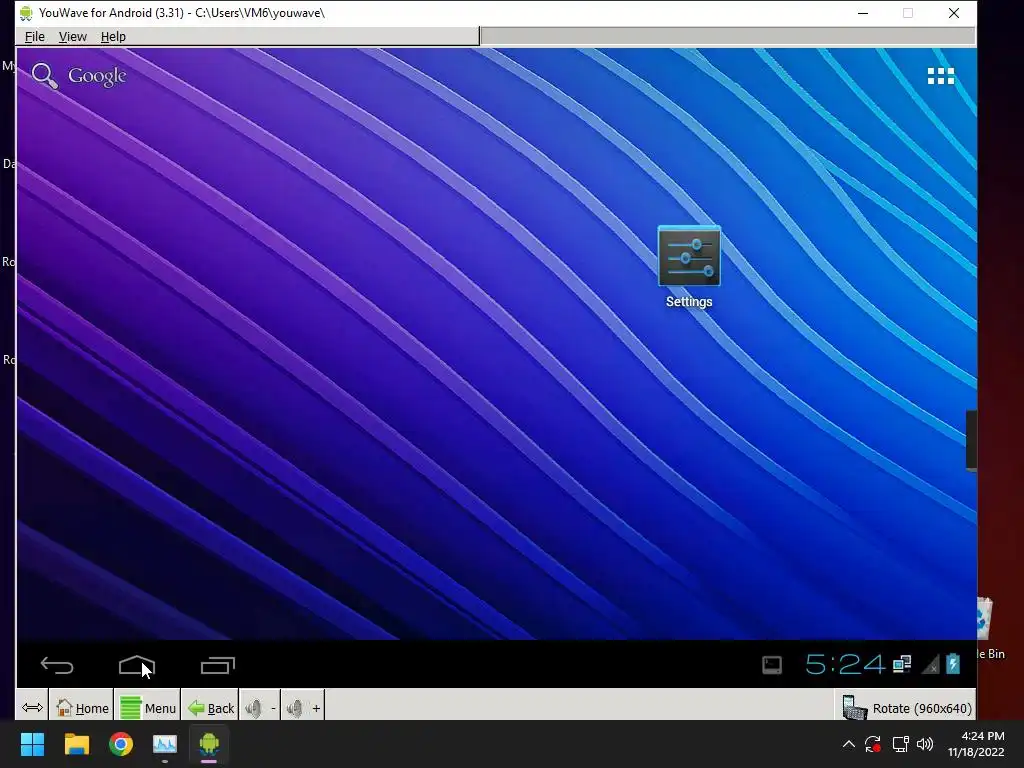Open the Windows Start menu
The image size is (1024, 768).
click(32, 744)
